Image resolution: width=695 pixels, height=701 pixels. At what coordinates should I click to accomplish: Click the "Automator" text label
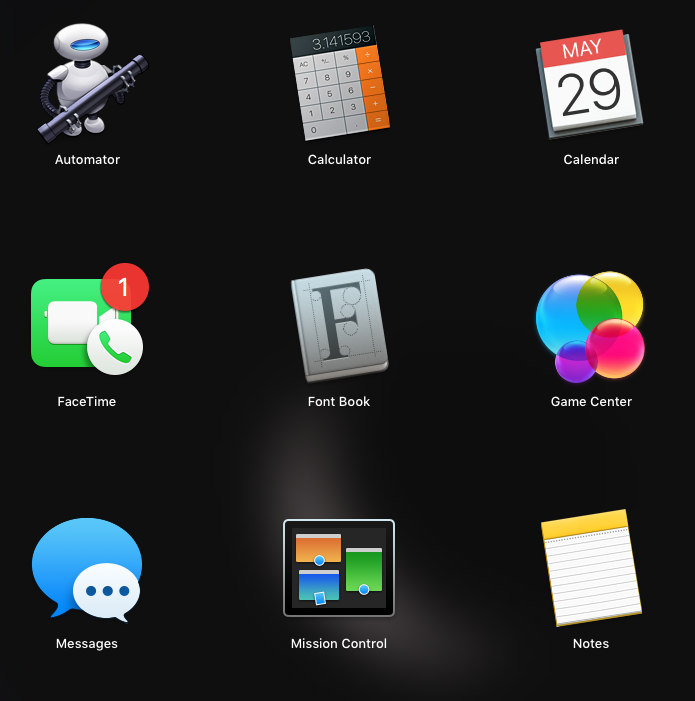click(x=87, y=160)
